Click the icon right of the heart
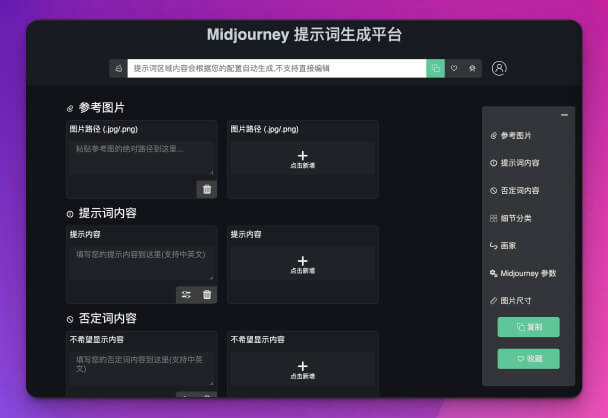Image resolution: width=608 pixels, height=418 pixels. [472, 68]
